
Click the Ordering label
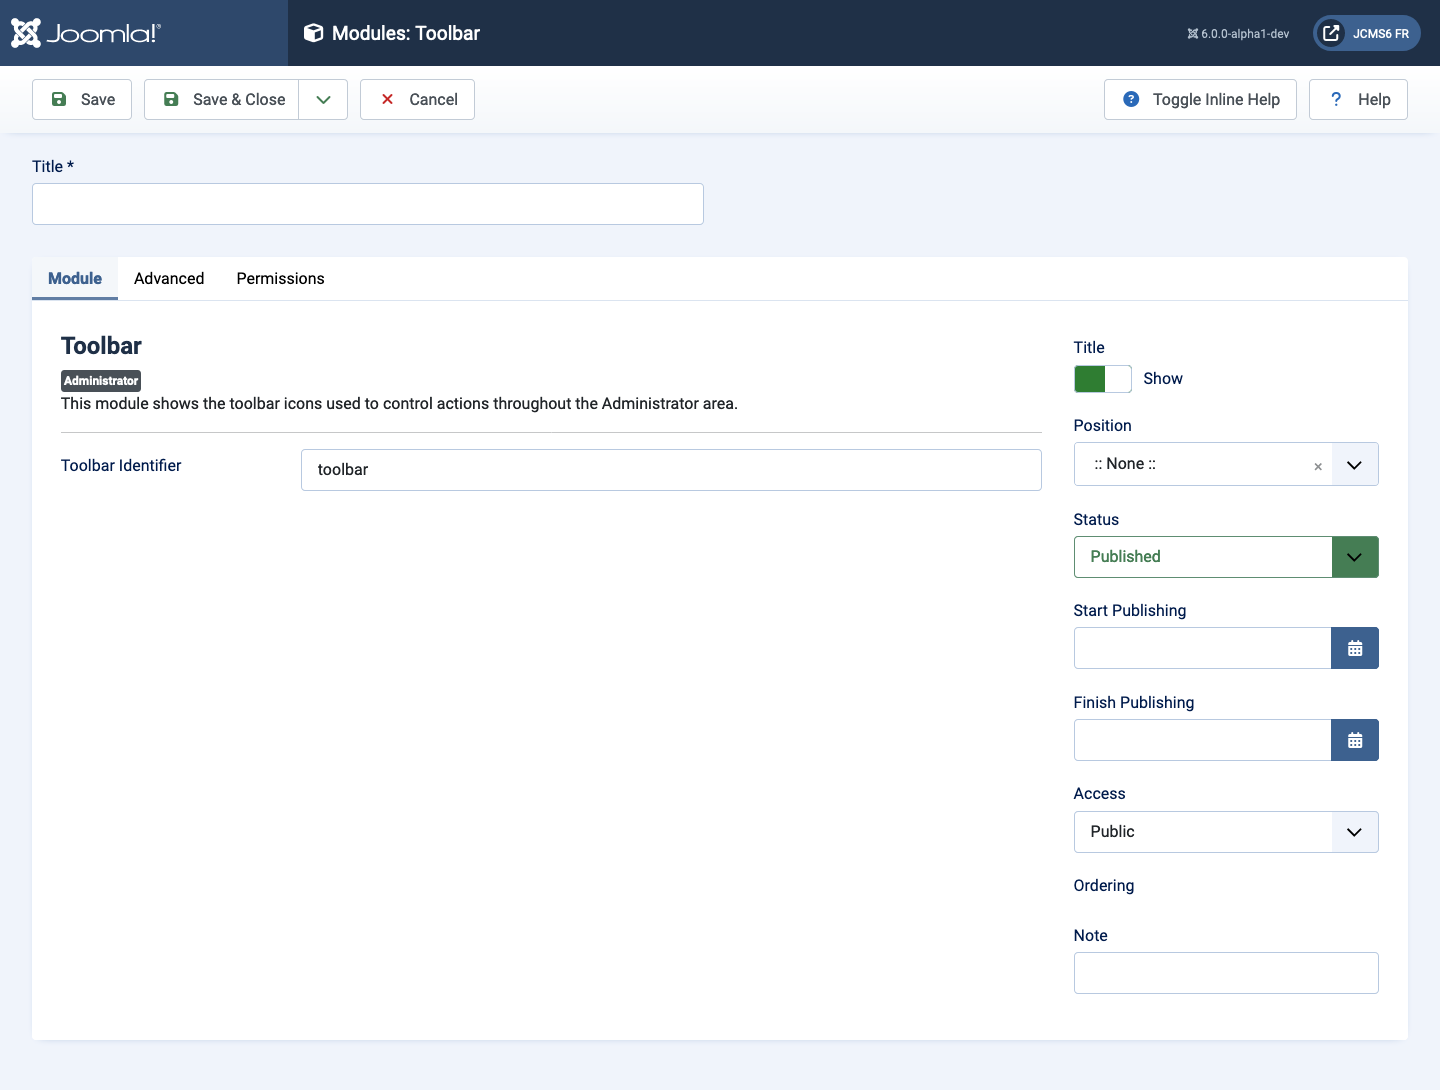point(1104,885)
